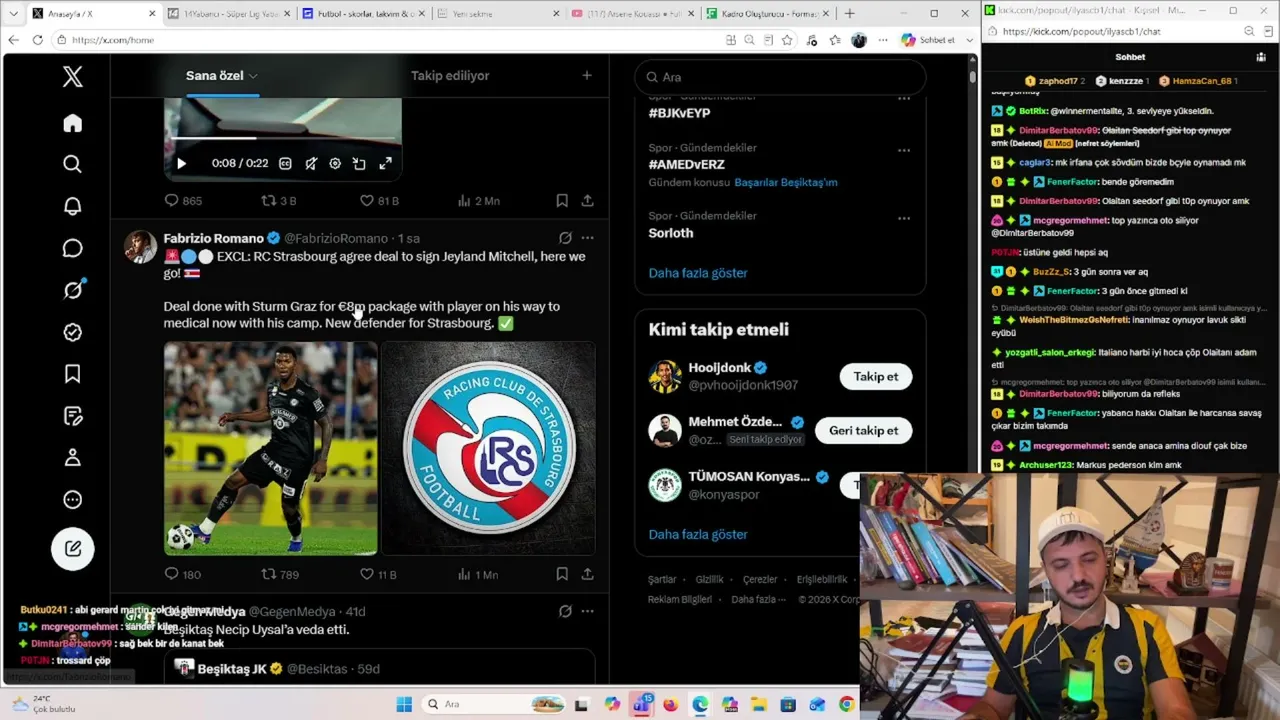Seek along the video progress bar
Viewport: 1280px width, 720px height.
283,138
